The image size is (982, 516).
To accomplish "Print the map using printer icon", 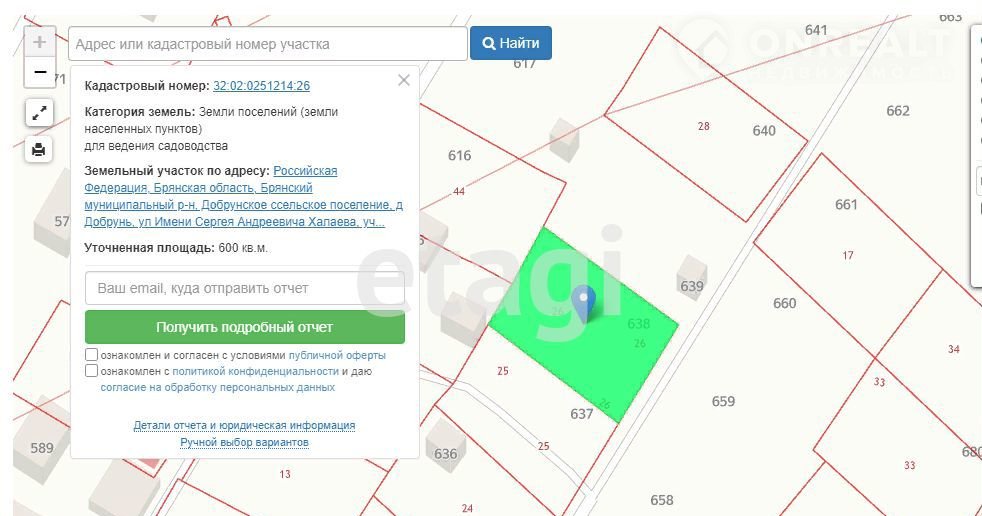I will (39, 150).
